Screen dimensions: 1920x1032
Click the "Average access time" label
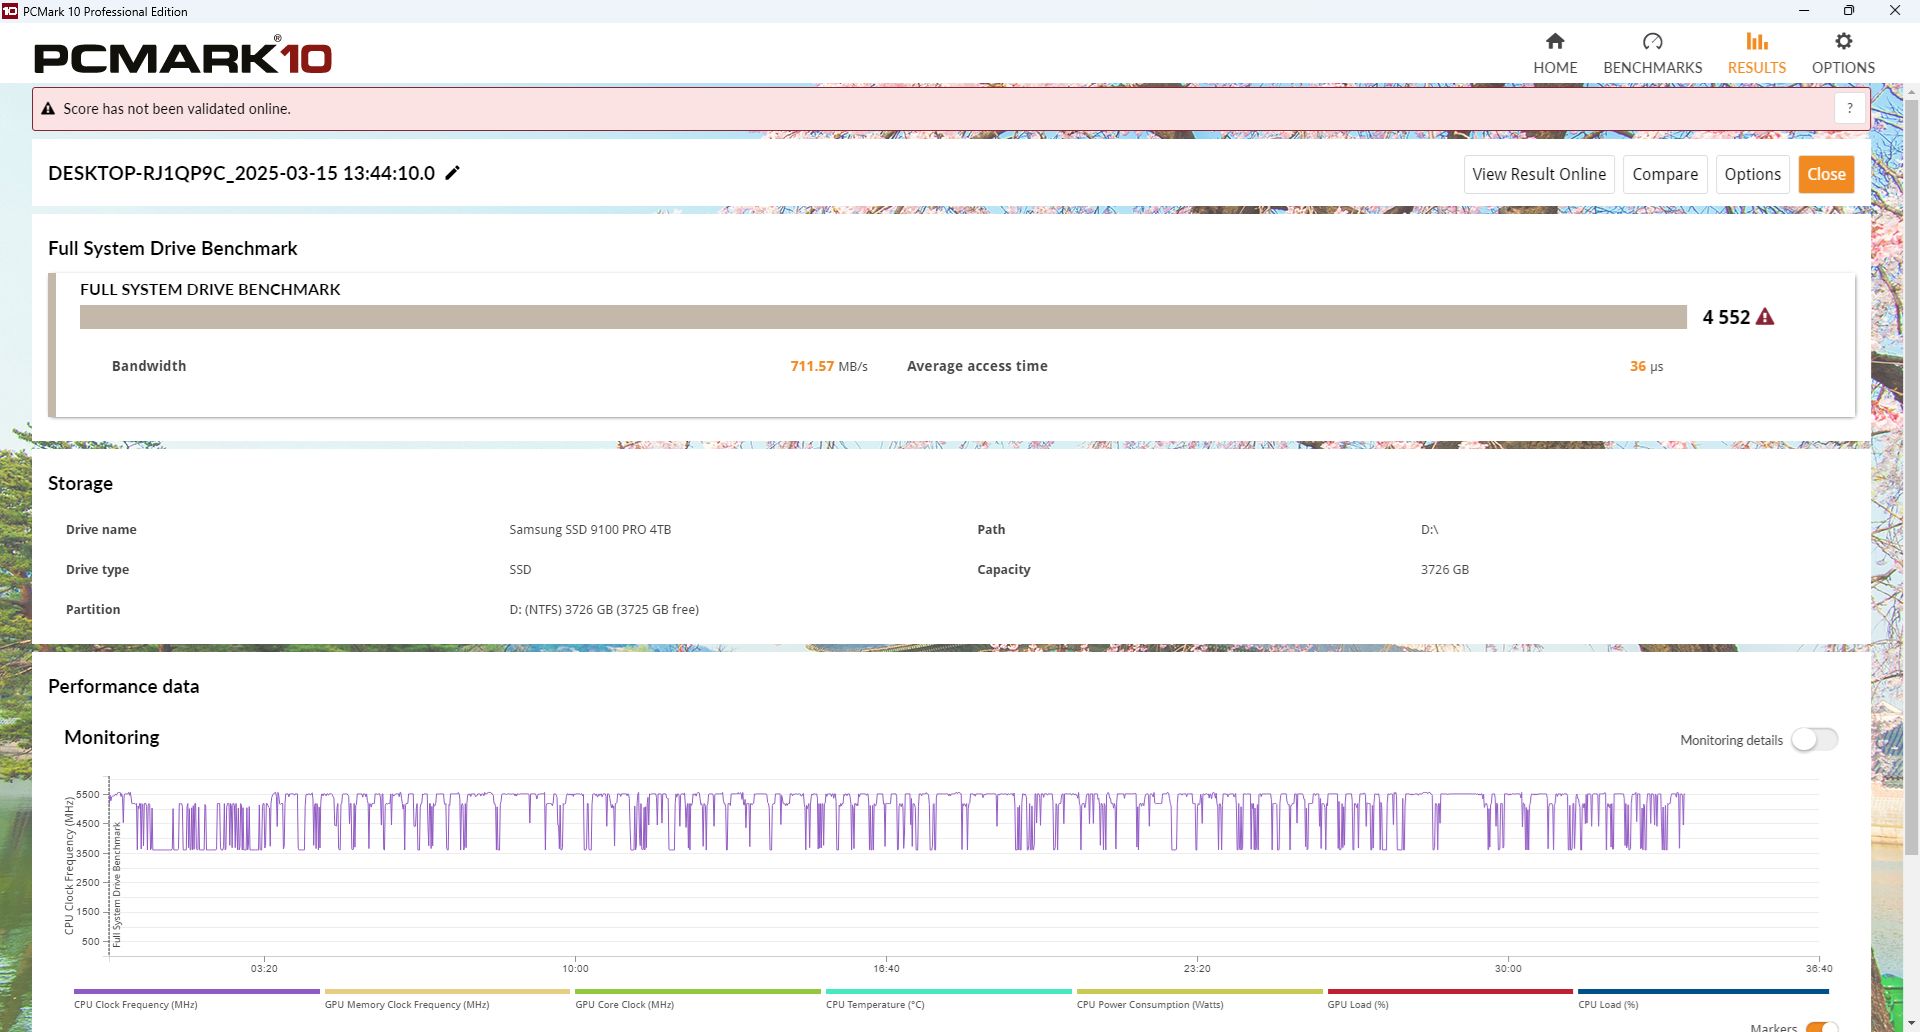click(x=977, y=366)
